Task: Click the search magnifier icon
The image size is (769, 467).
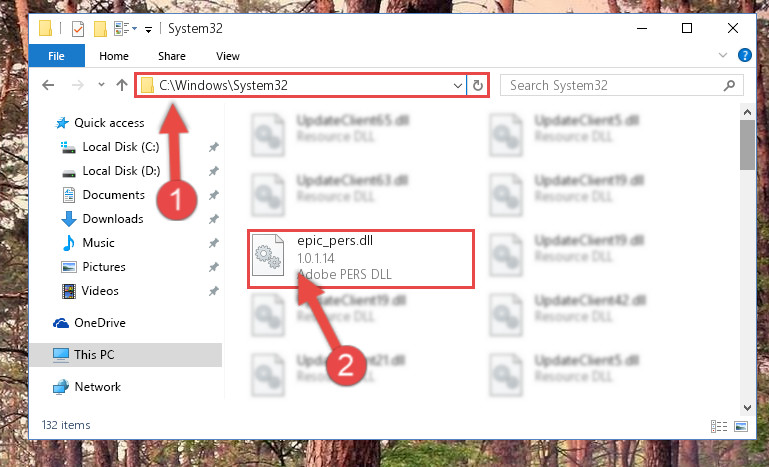Action: [729, 85]
